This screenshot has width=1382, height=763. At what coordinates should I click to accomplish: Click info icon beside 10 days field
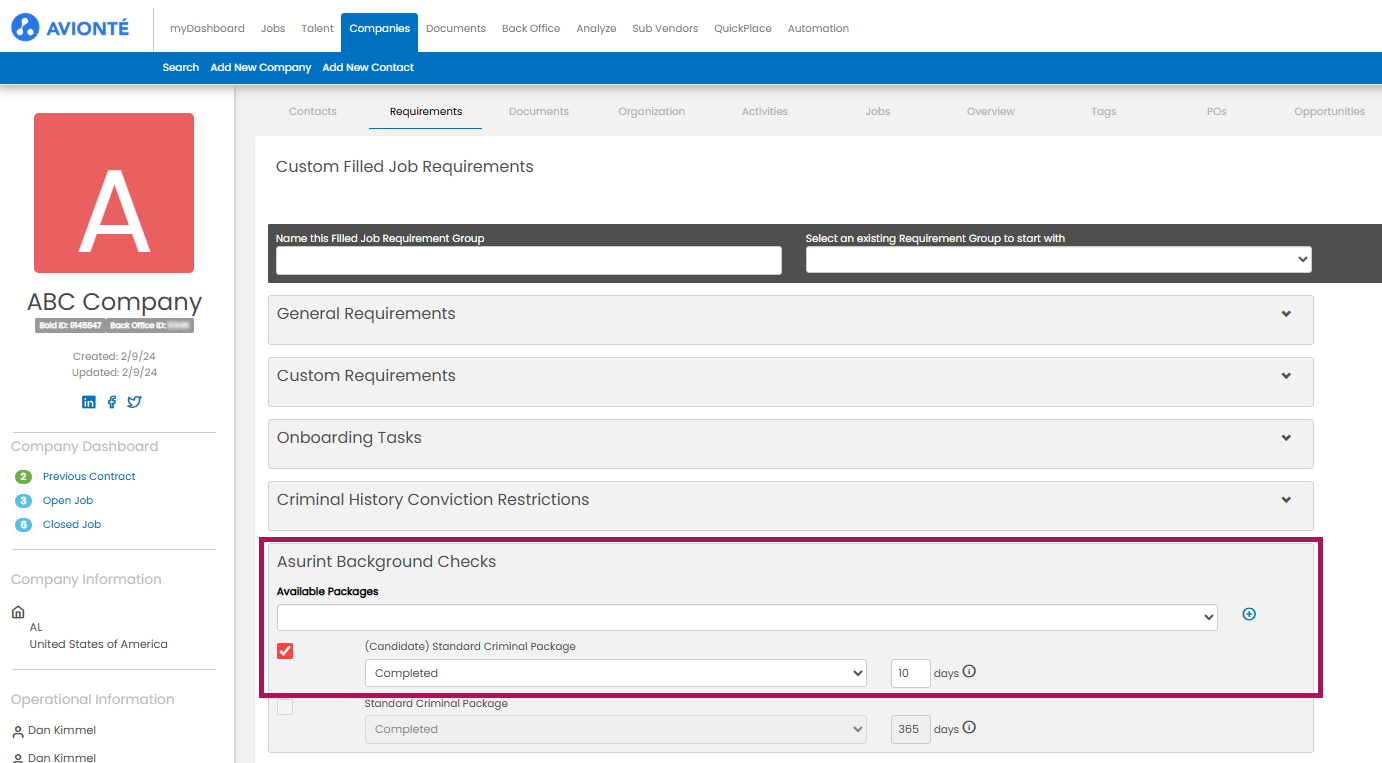(969, 671)
